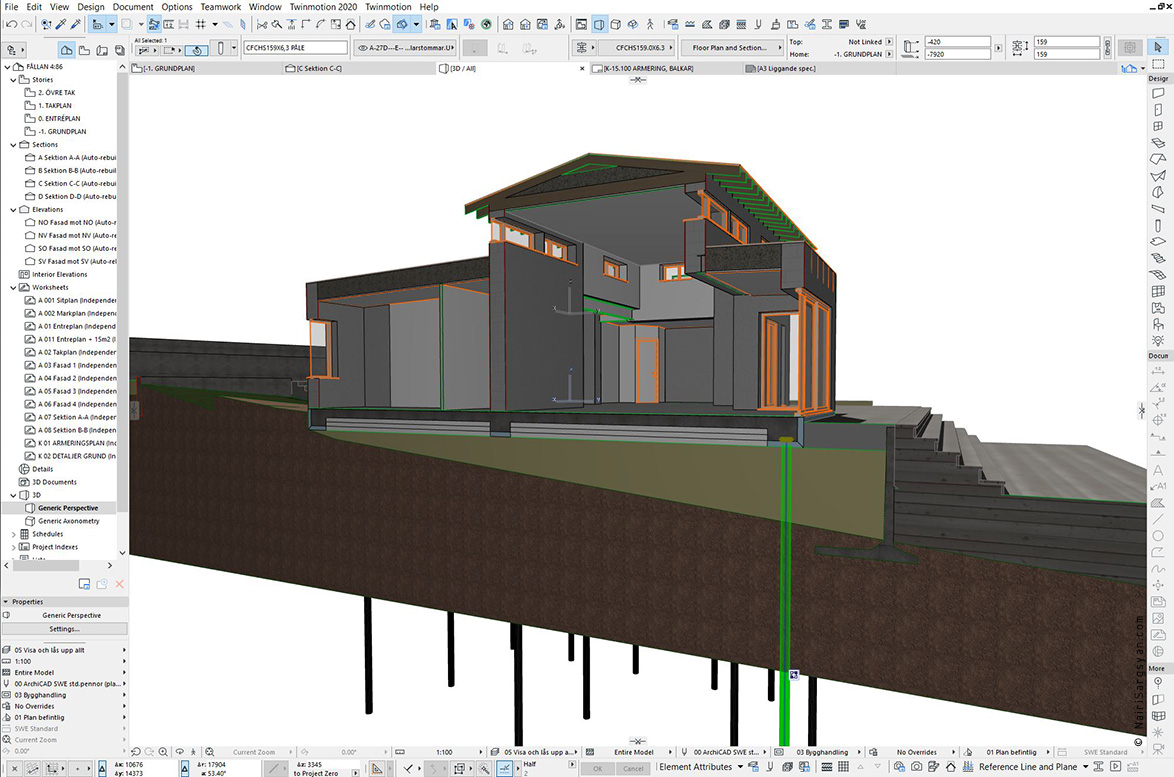Click the OK button in bottom bar
The image size is (1174, 777).
[597, 768]
